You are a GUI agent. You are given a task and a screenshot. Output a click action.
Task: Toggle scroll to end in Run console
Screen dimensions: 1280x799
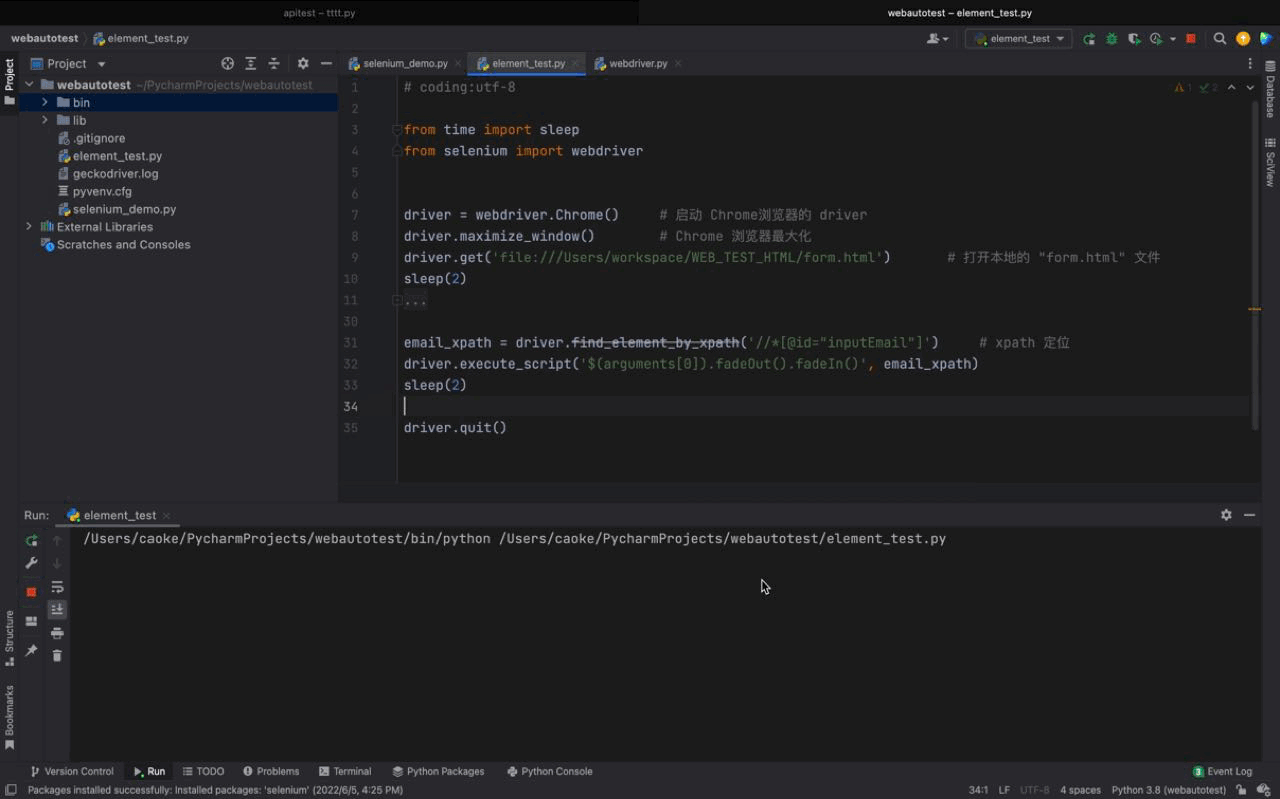[57, 609]
